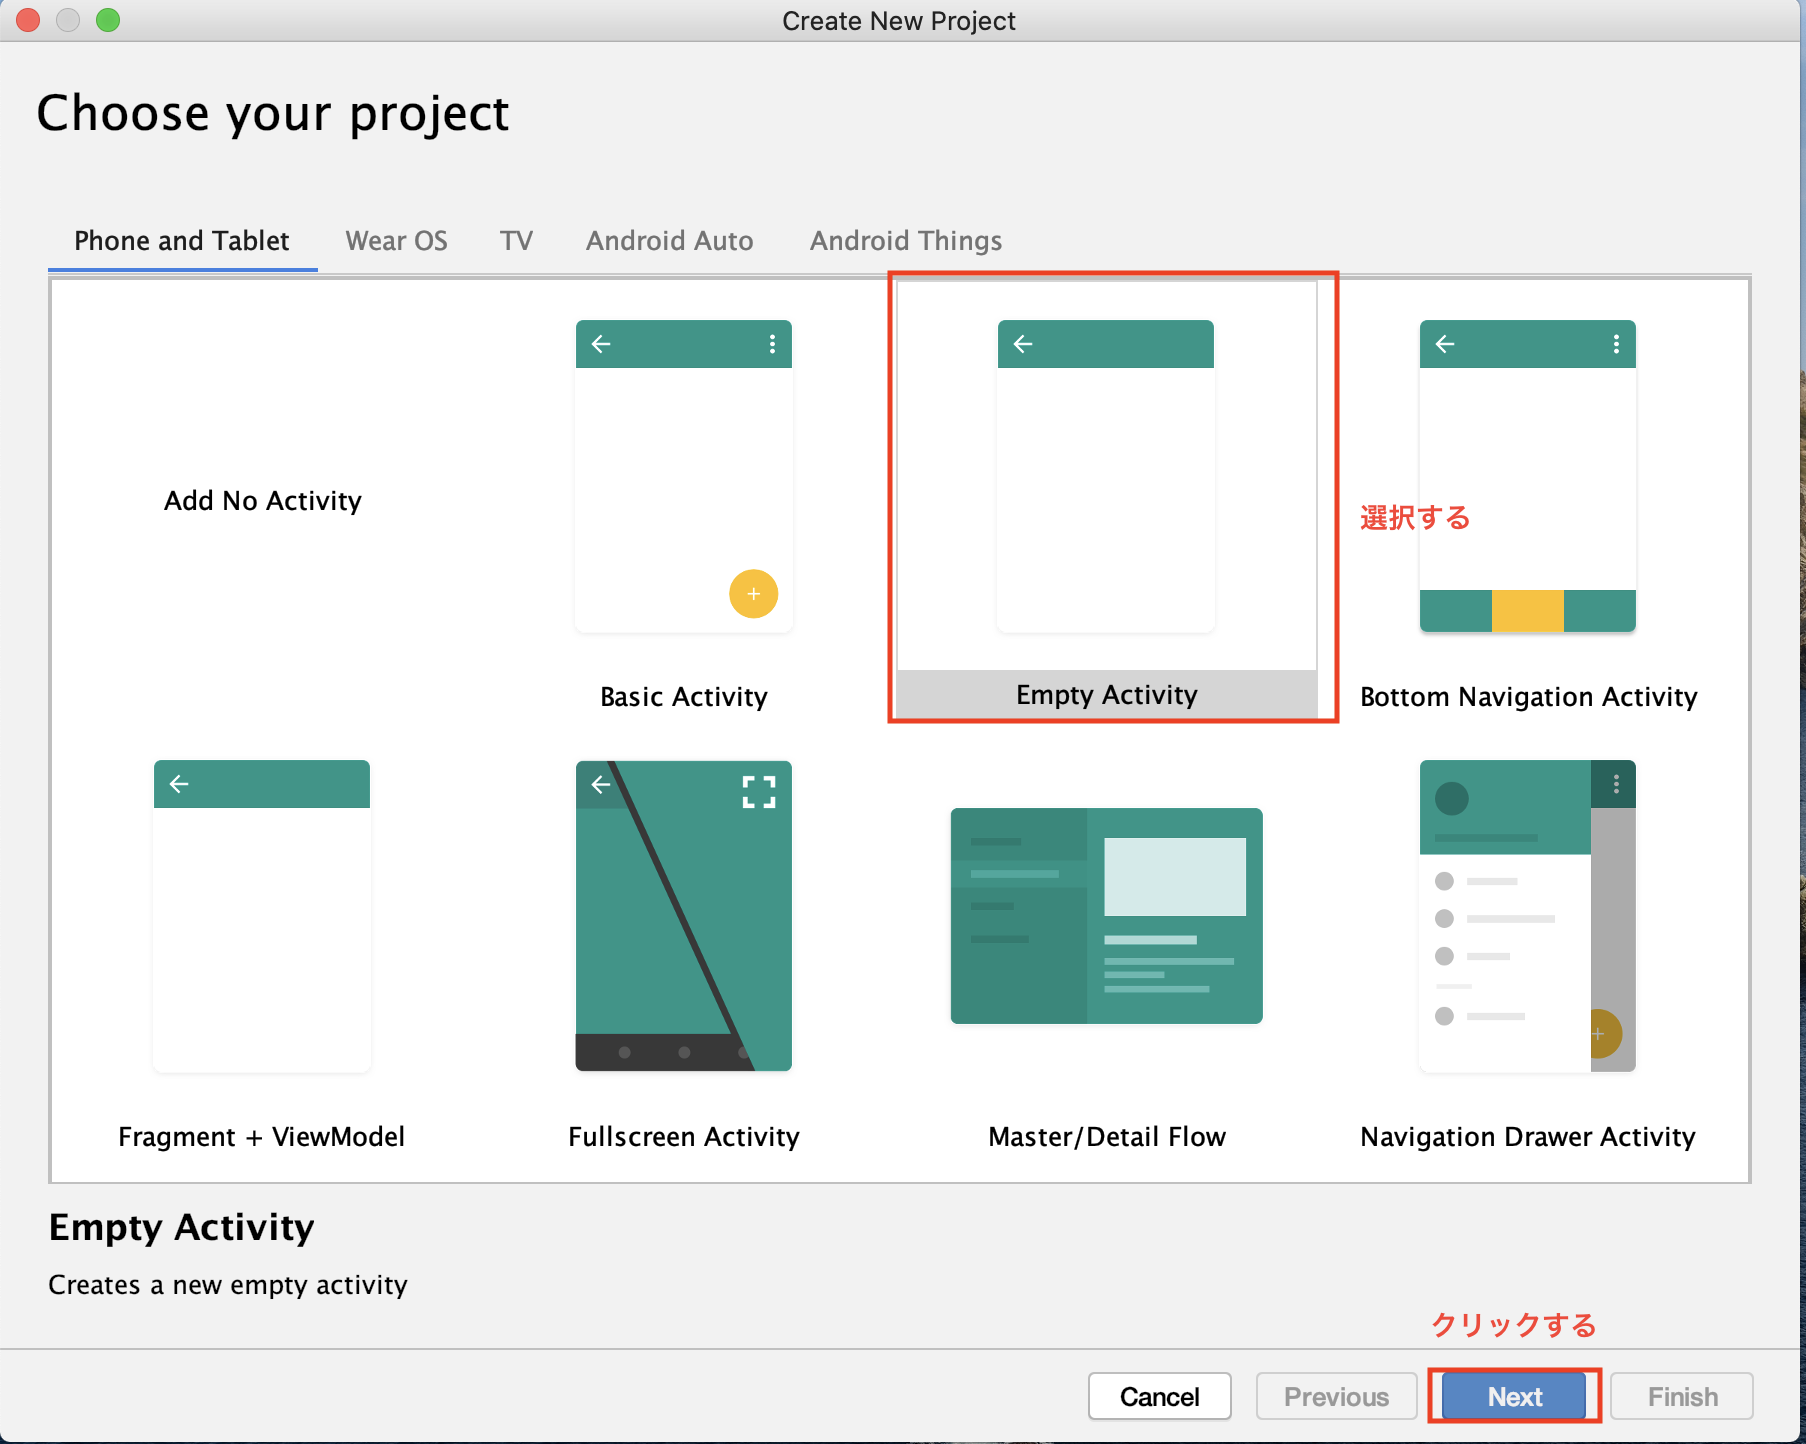Choose the Add No Activity option
Screen dimensions: 1806x1444
coord(262,500)
